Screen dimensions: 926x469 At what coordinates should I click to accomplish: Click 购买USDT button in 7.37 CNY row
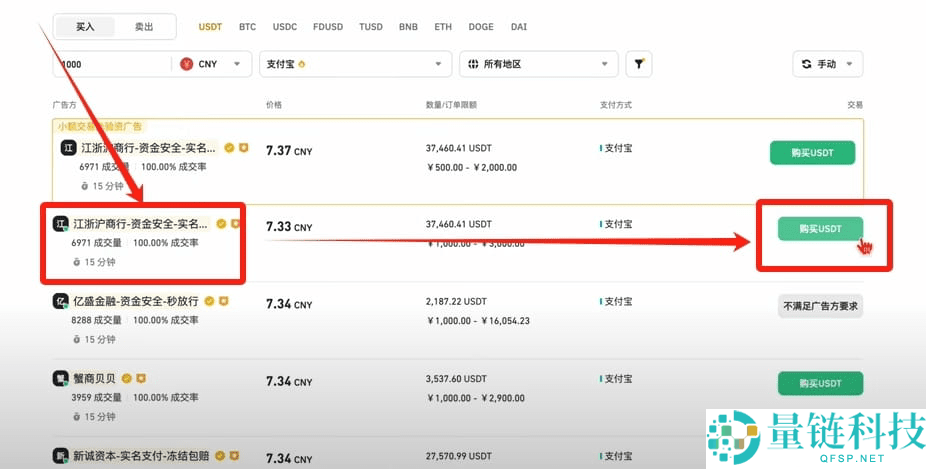pyautogui.click(x=812, y=153)
